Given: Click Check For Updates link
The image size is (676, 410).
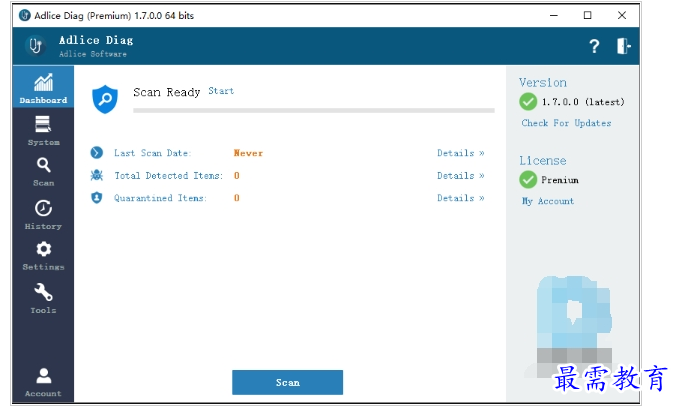Looking at the screenshot, I should pos(566,123).
